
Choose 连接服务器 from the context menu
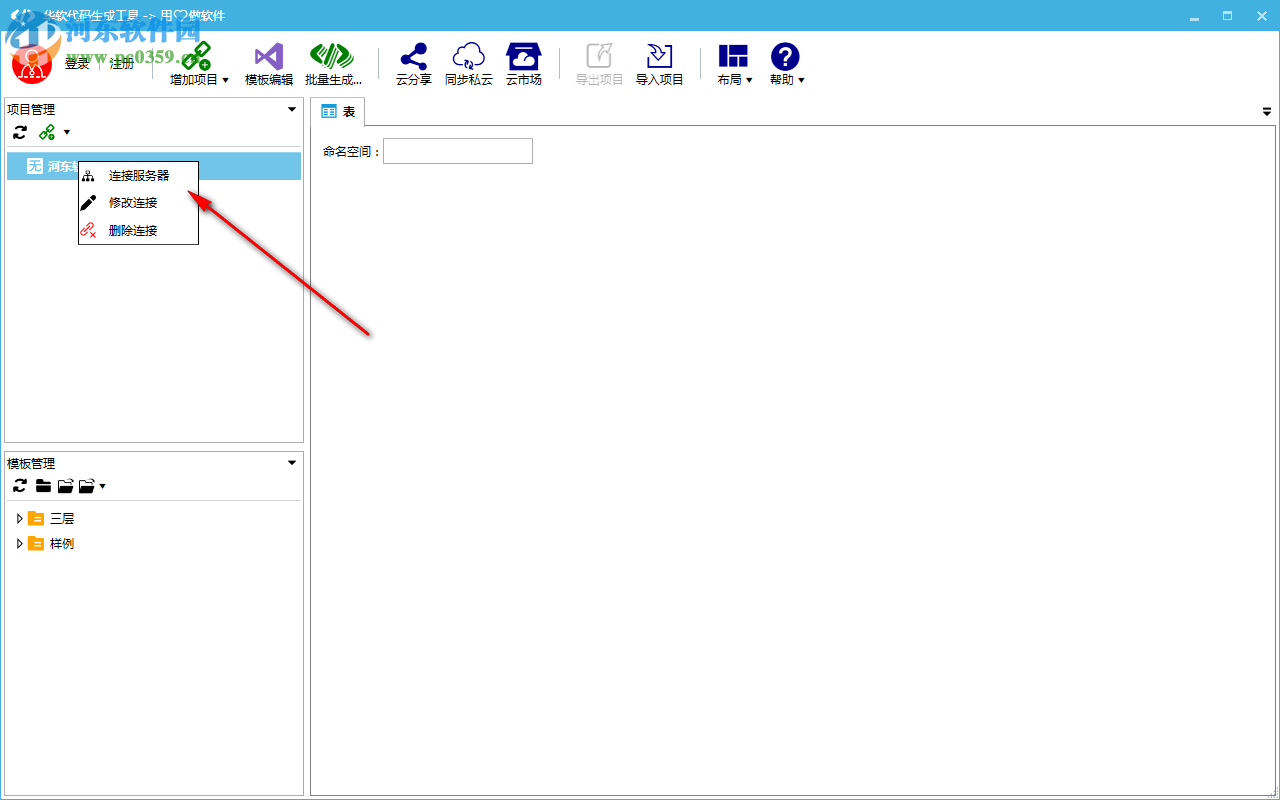tap(138, 175)
